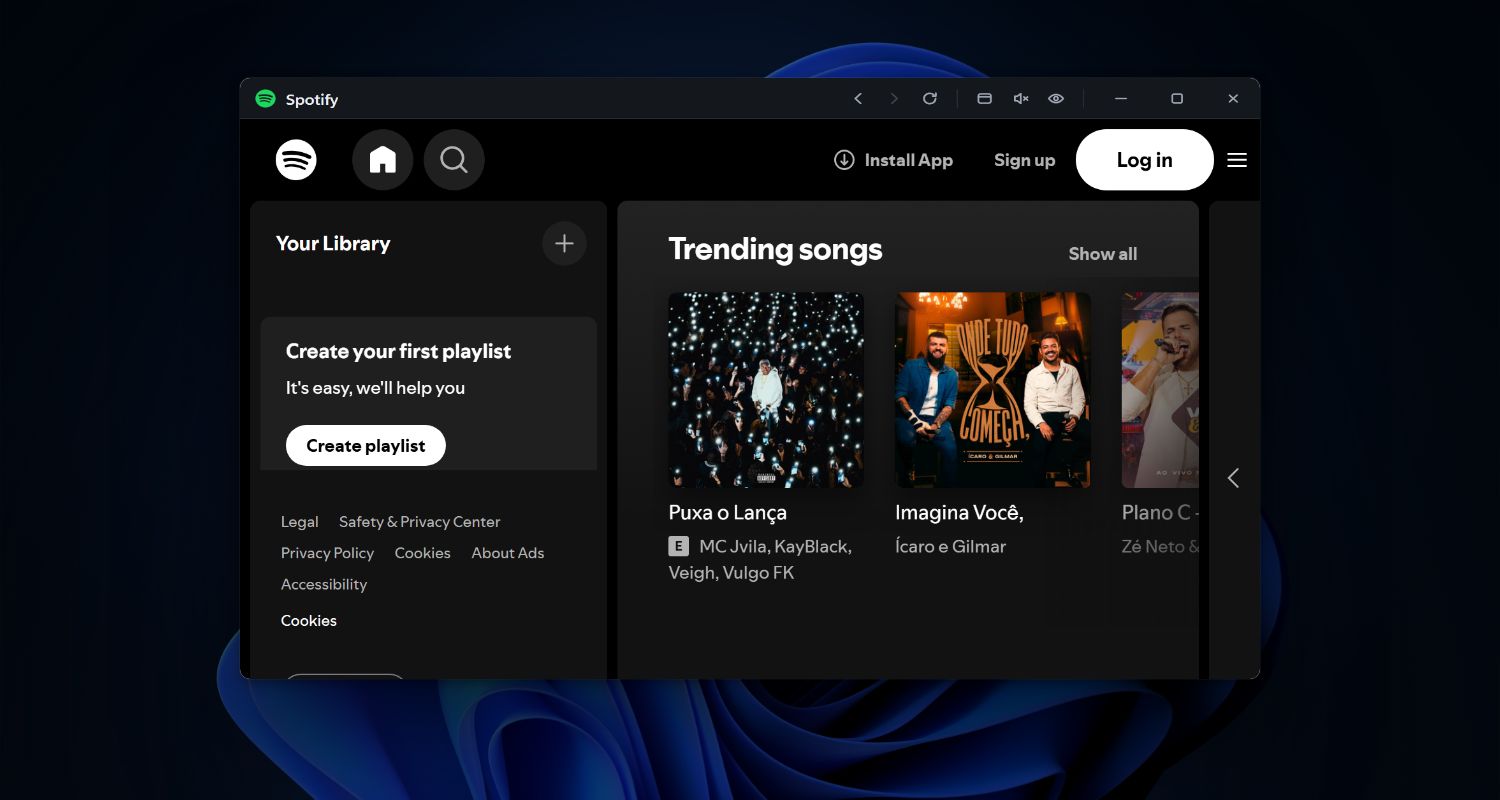Toggle the mute speaker icon in title bar
This screenshot has width=1500, height=800.
[x=1021, y=99]
